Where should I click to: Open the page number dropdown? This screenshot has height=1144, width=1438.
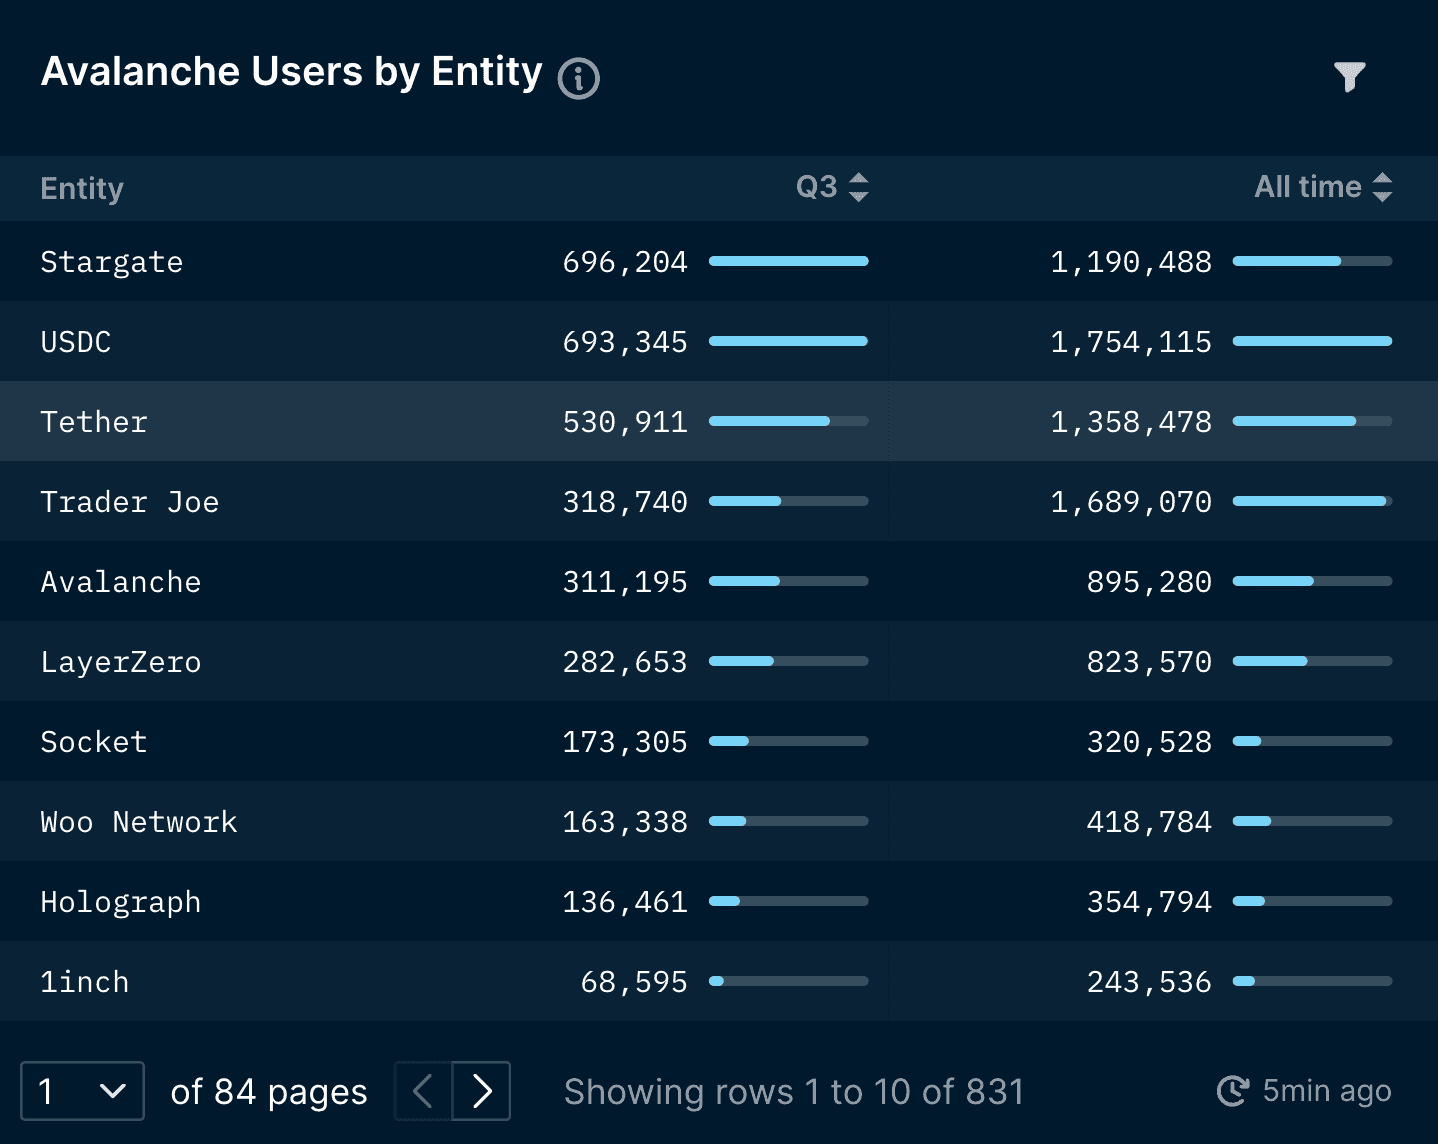point(82,1091)
